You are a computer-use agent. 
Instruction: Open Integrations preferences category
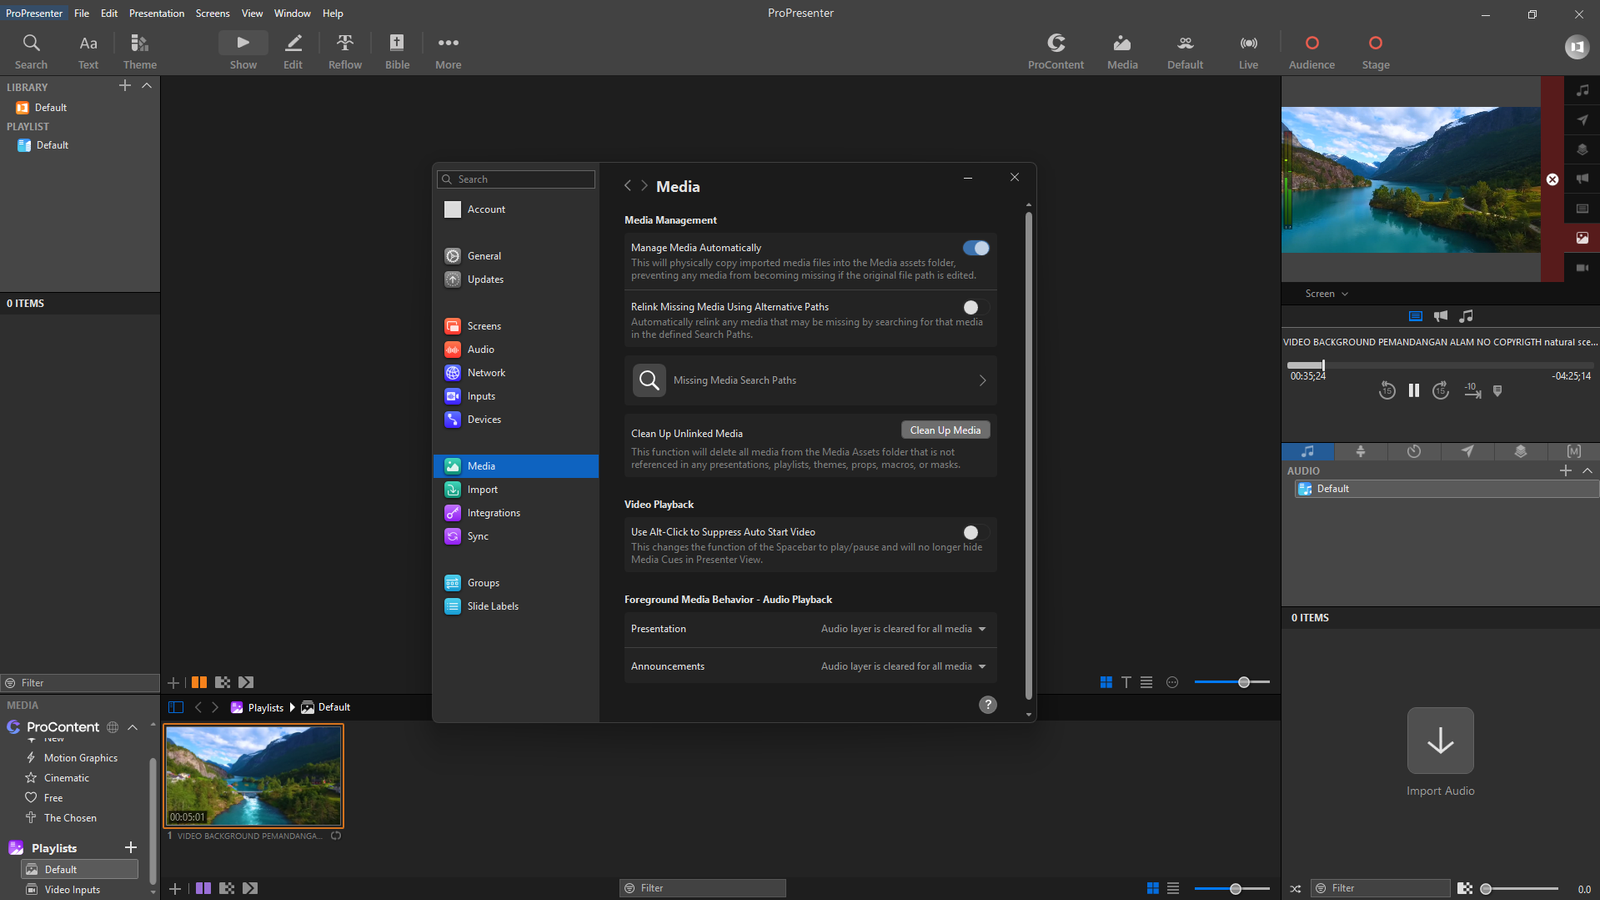point(516,513)
